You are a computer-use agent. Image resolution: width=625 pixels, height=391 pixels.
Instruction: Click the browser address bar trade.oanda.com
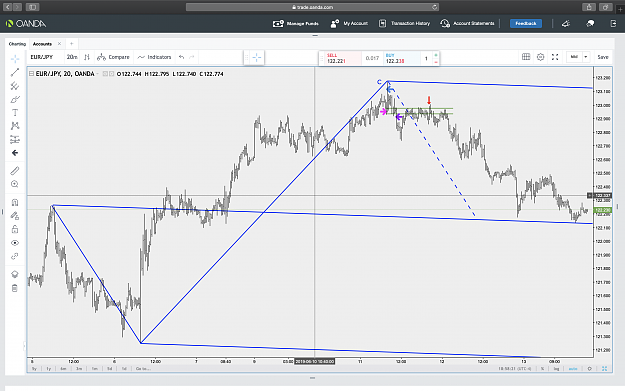click(x=312, y=7)
